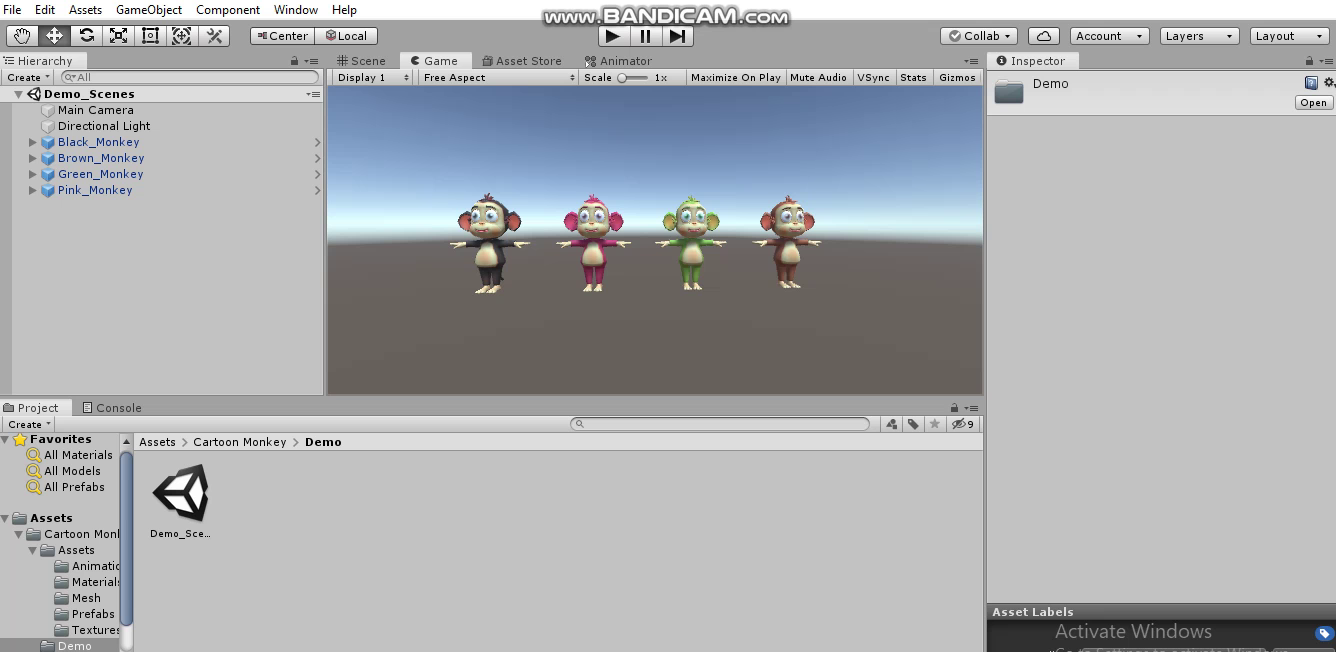Viewport: 1336px width, 652px height.
Task: Click the Step frame button
Action: point(677,36)
